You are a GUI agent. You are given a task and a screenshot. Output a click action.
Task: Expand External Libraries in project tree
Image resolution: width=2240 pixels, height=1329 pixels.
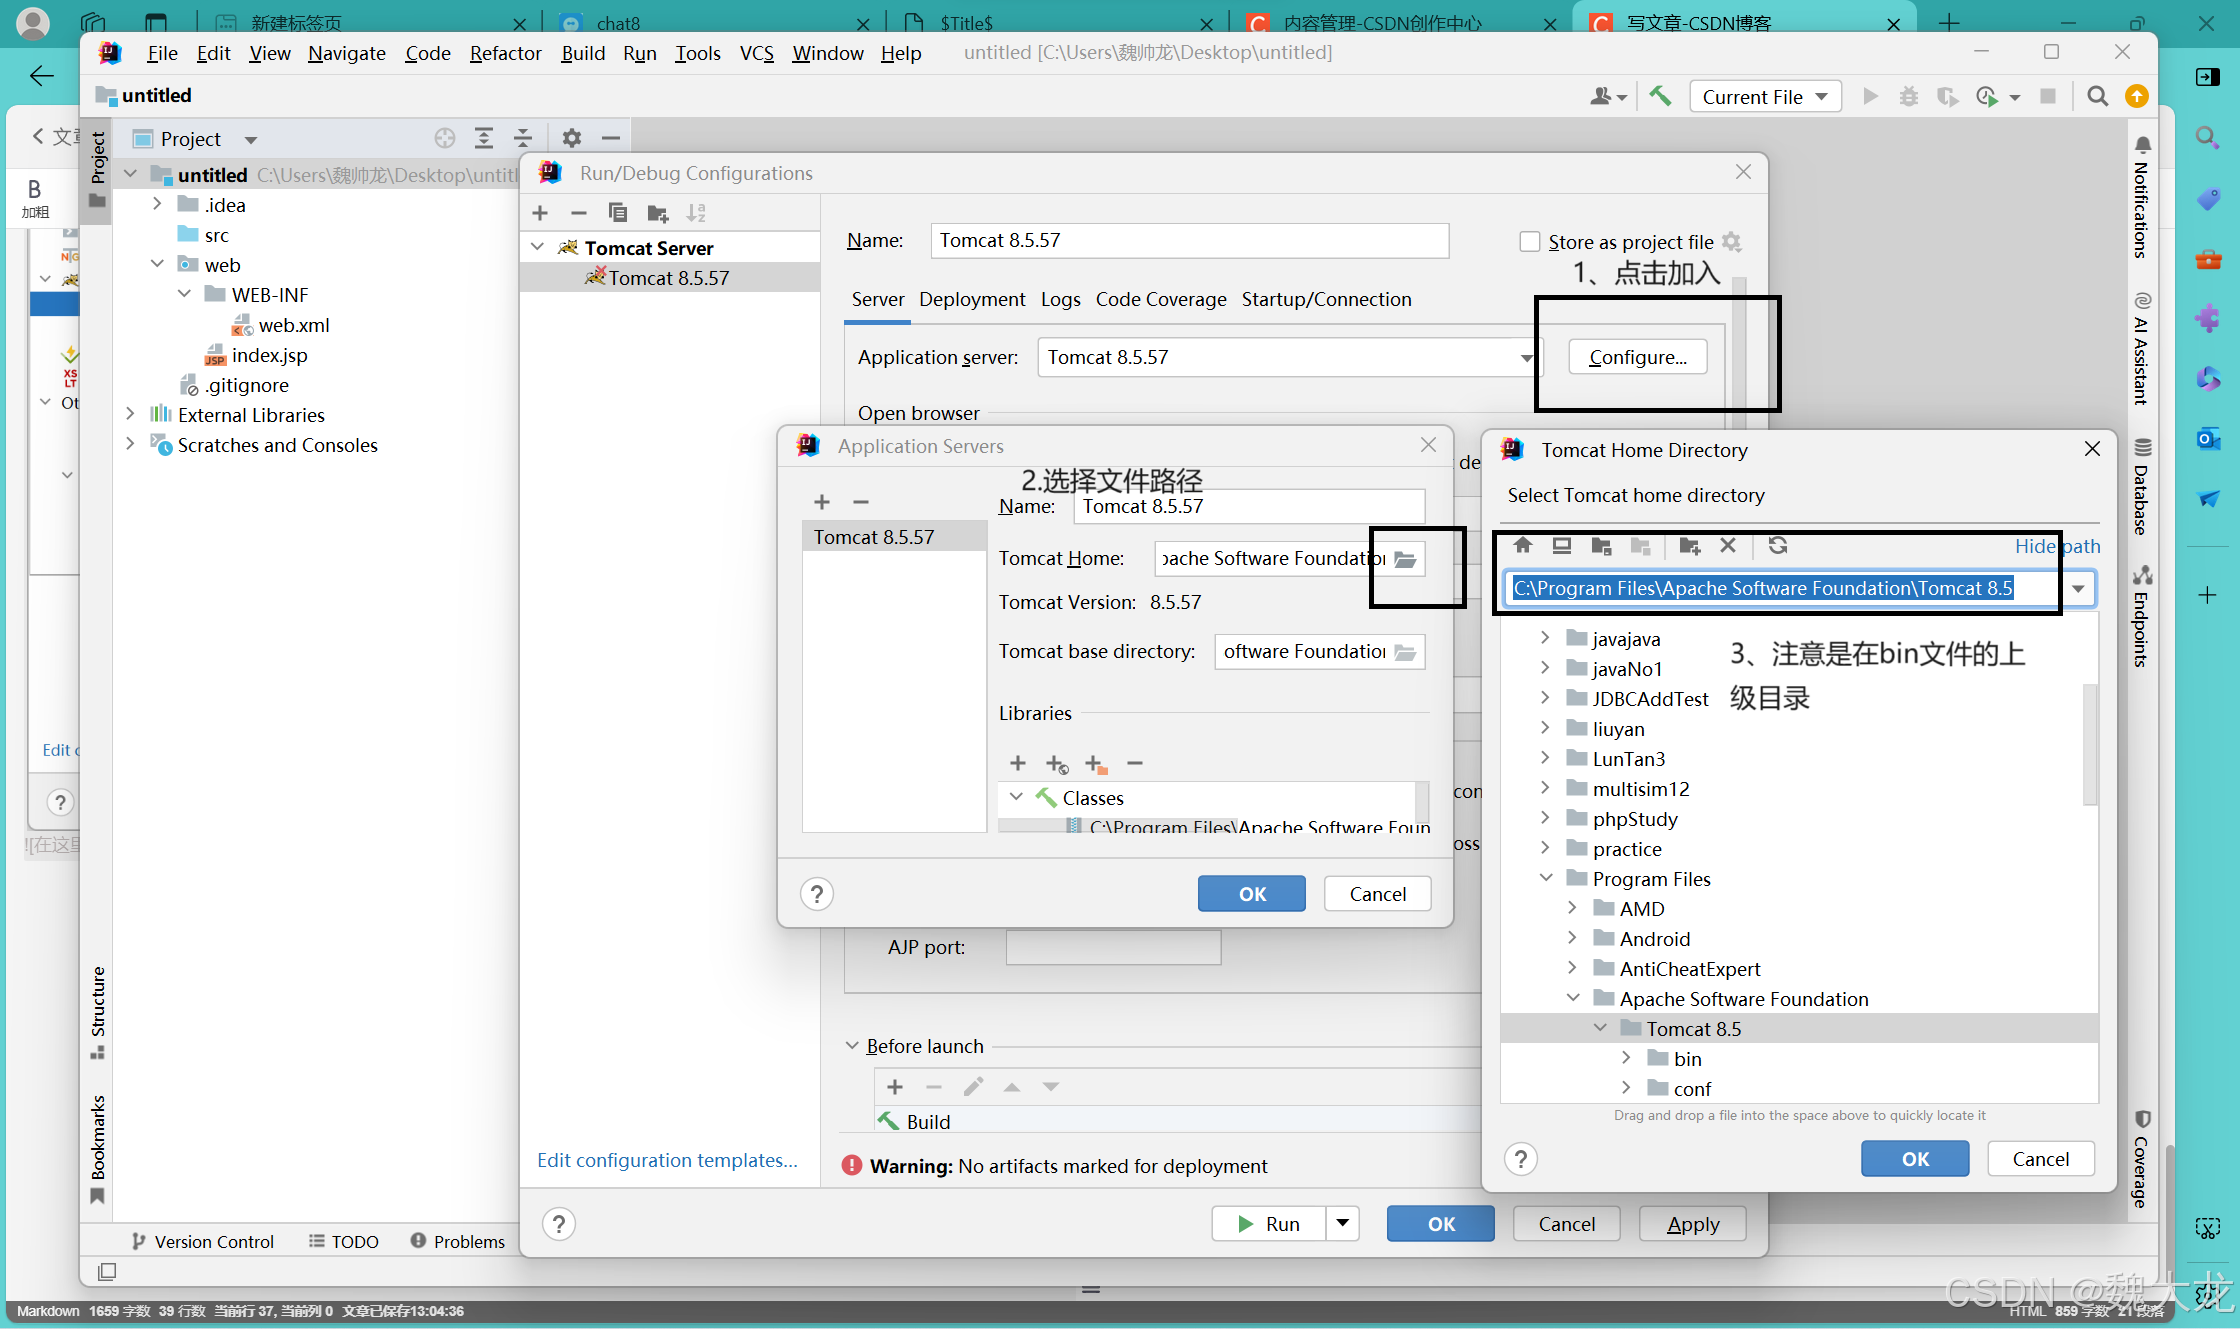tap(130, 414)
